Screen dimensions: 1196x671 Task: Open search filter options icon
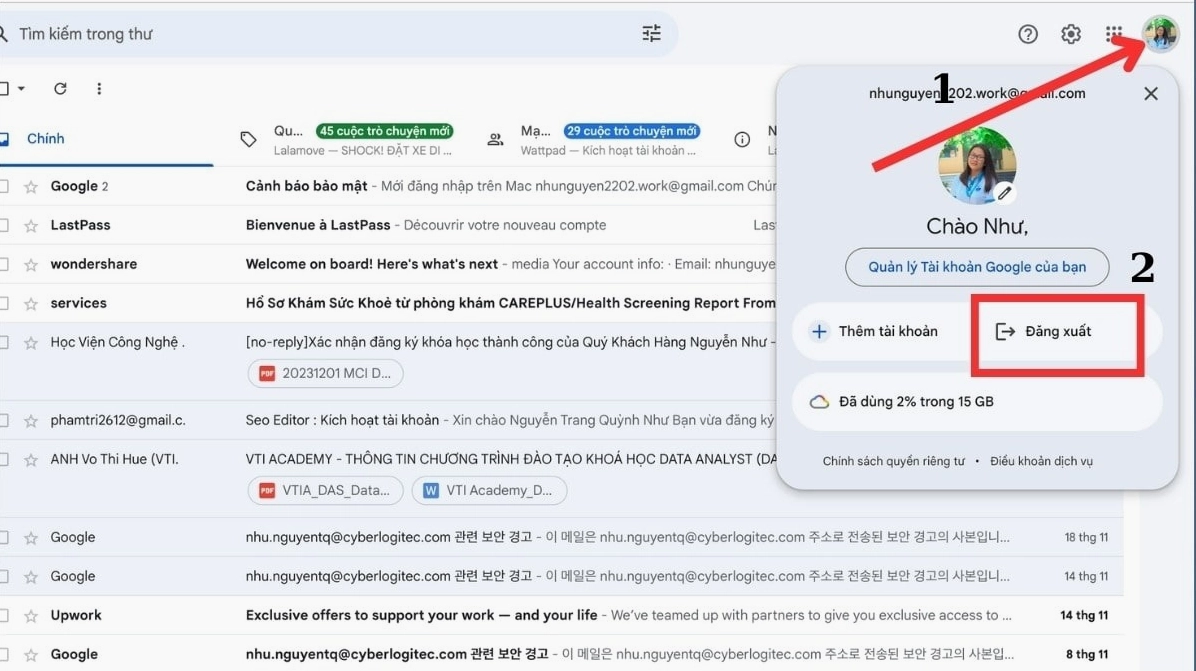pyautogui.click(x=652, y=34)
